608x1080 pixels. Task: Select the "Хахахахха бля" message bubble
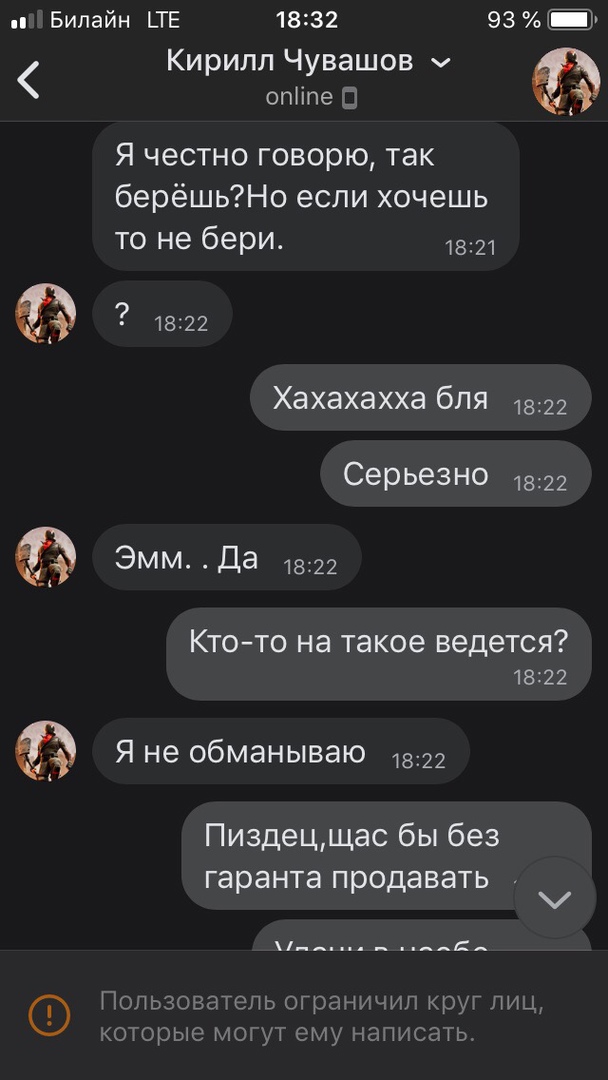[x=421, y=397]
